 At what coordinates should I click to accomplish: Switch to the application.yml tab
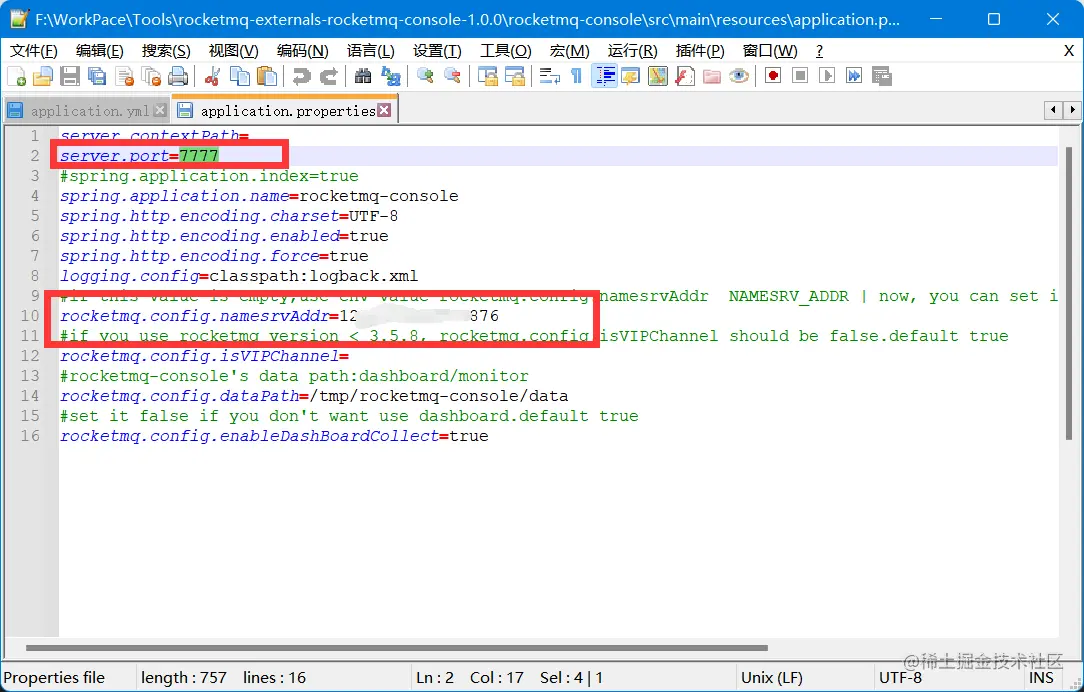(89, 111)
